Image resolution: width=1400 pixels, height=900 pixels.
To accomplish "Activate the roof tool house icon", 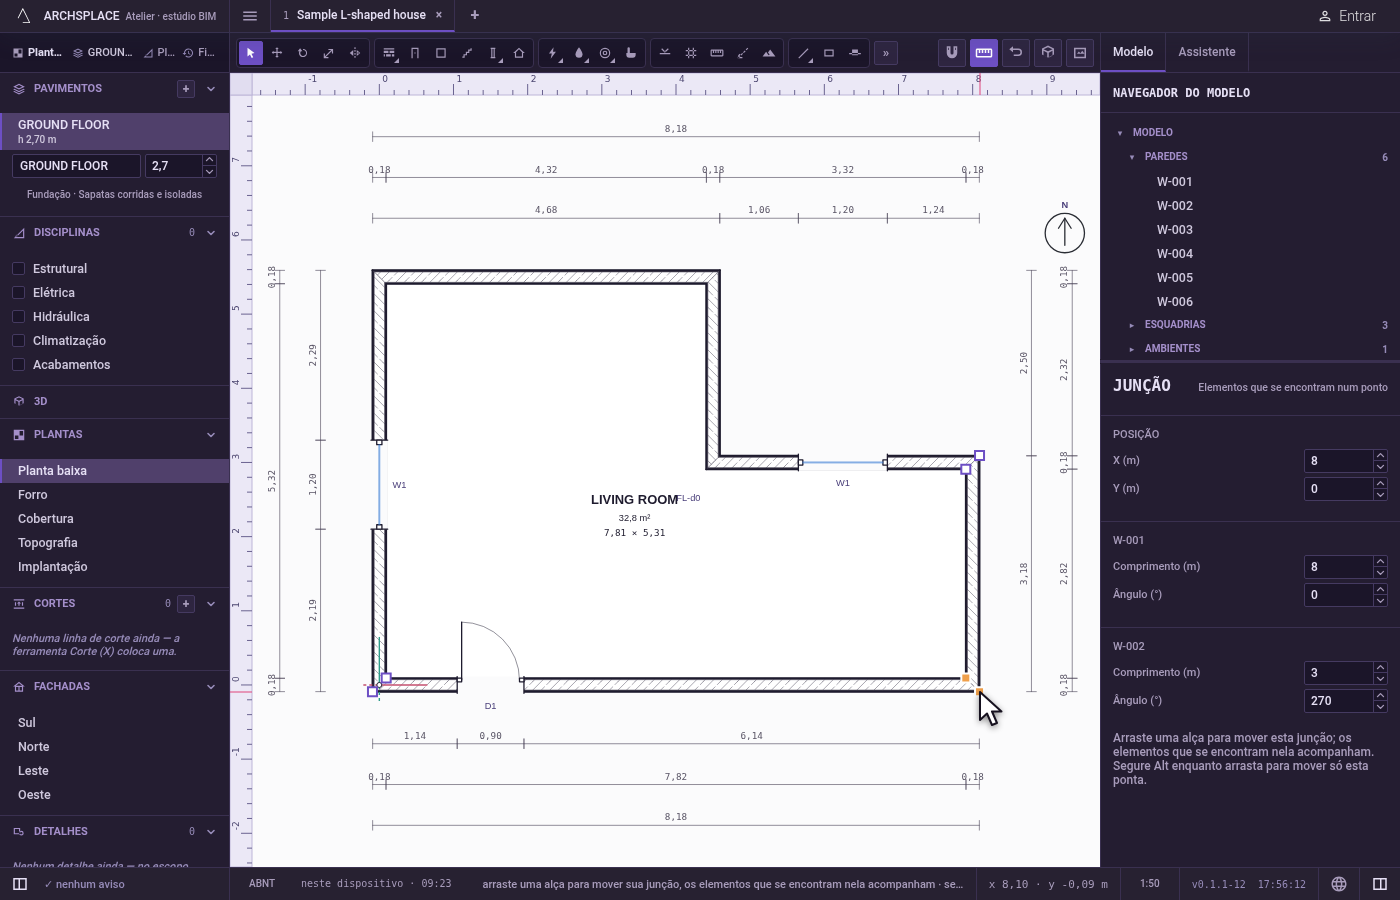I will coord(519,53).
